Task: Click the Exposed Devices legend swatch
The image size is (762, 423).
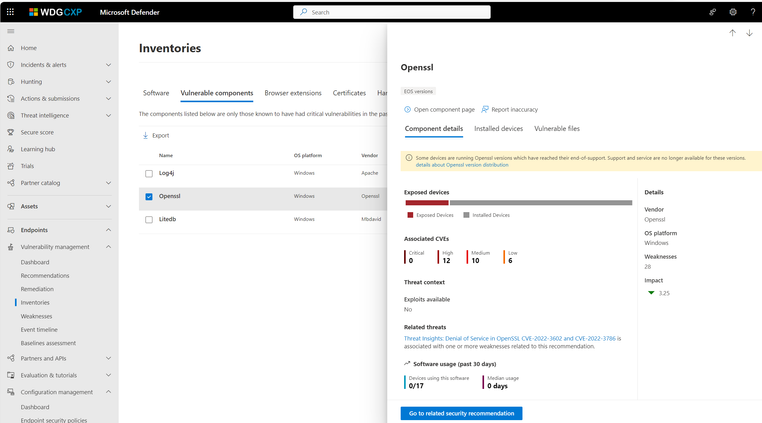Action: click(410, 215)
